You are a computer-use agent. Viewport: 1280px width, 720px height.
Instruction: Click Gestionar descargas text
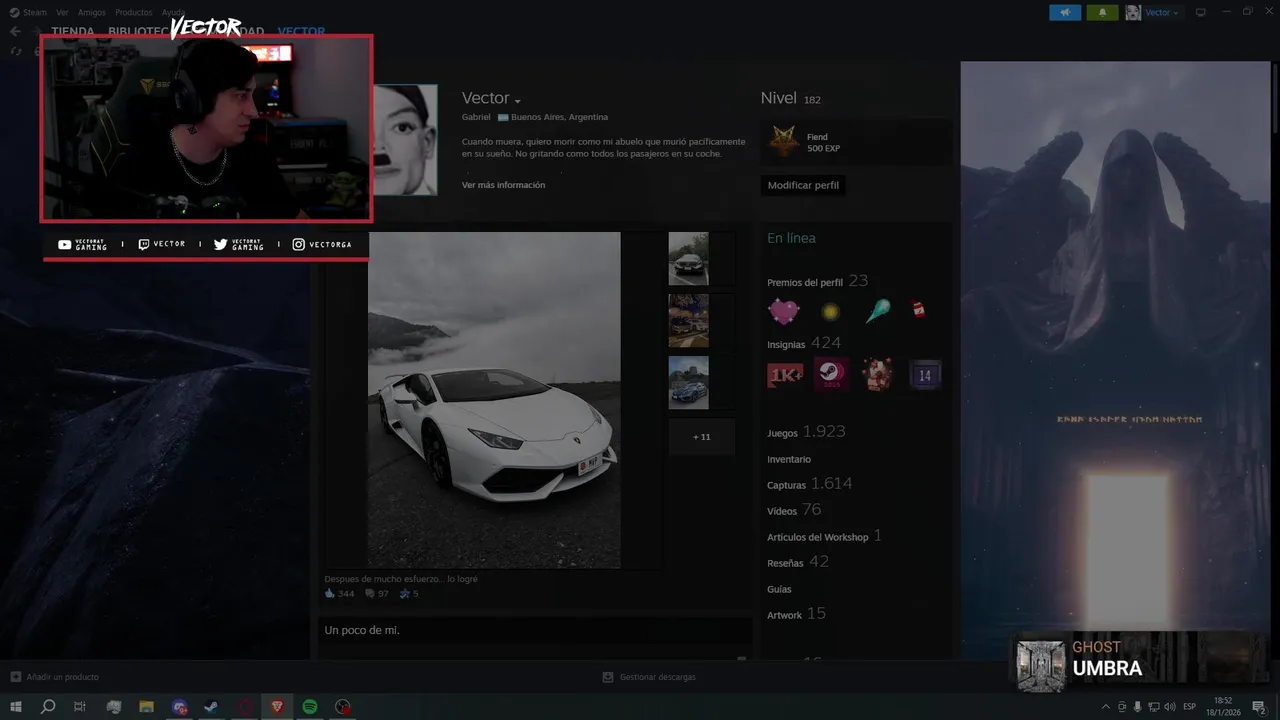tap(657, 677)
